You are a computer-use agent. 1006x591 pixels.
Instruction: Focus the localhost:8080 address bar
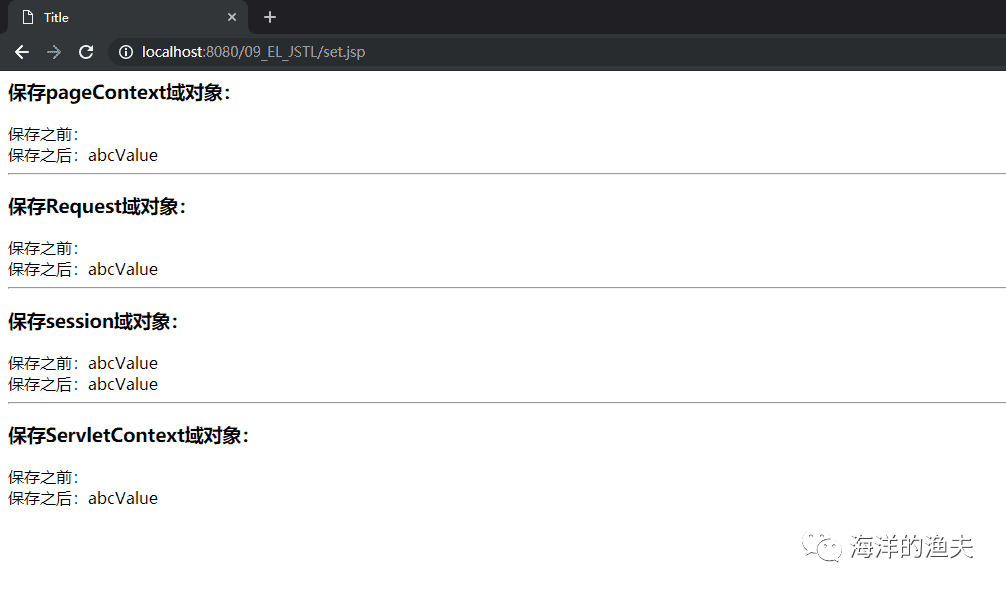pyautogui.click(x=557, y=52)
